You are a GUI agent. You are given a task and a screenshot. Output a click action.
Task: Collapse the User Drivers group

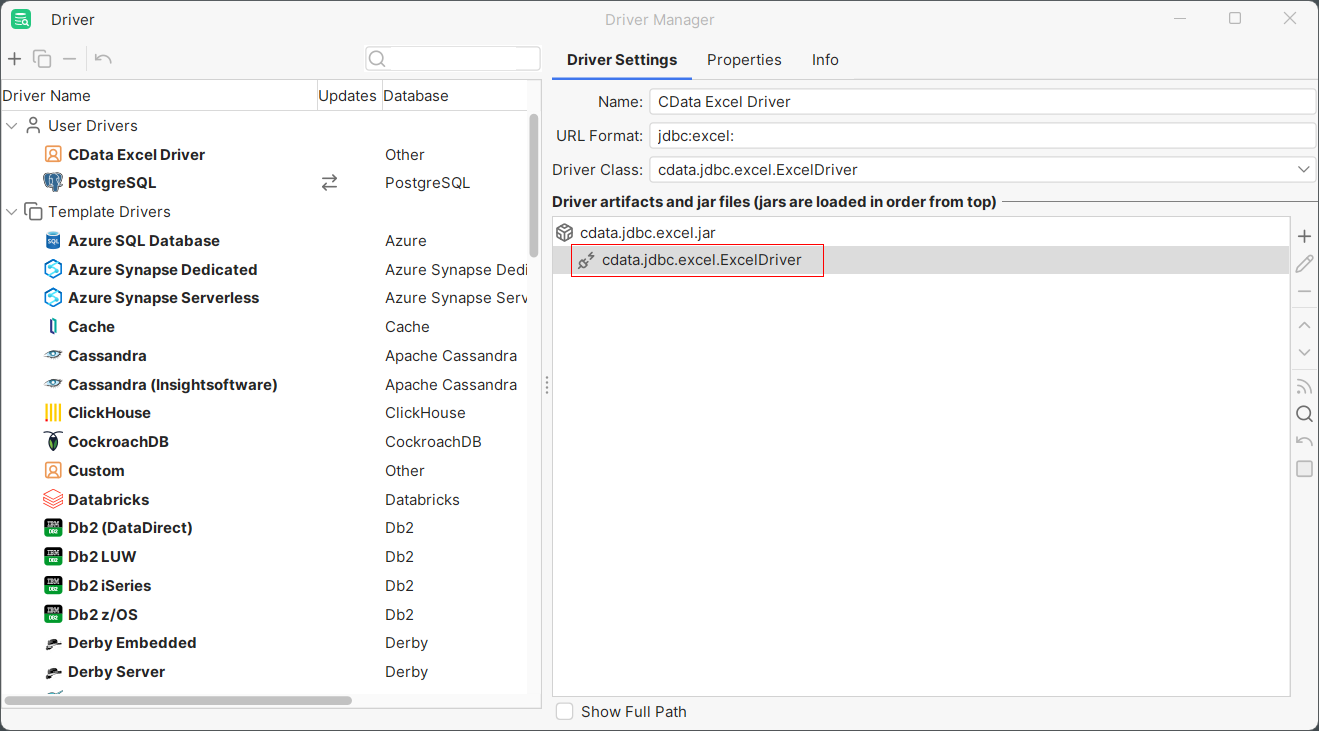(12, 126)
